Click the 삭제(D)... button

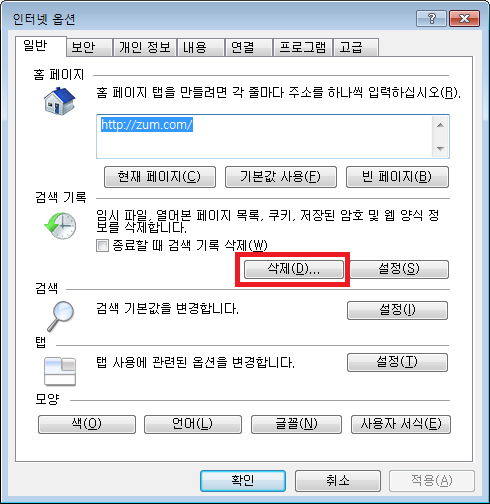coord(293,269)
